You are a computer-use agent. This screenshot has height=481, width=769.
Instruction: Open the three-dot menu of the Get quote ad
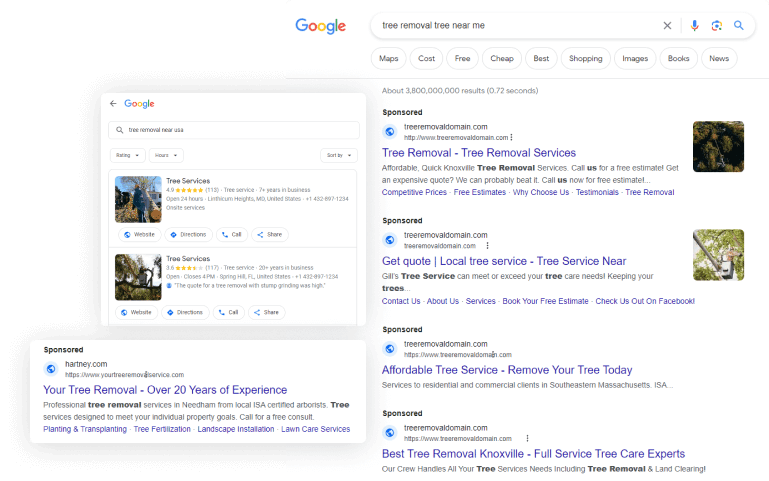click(487, 246)
